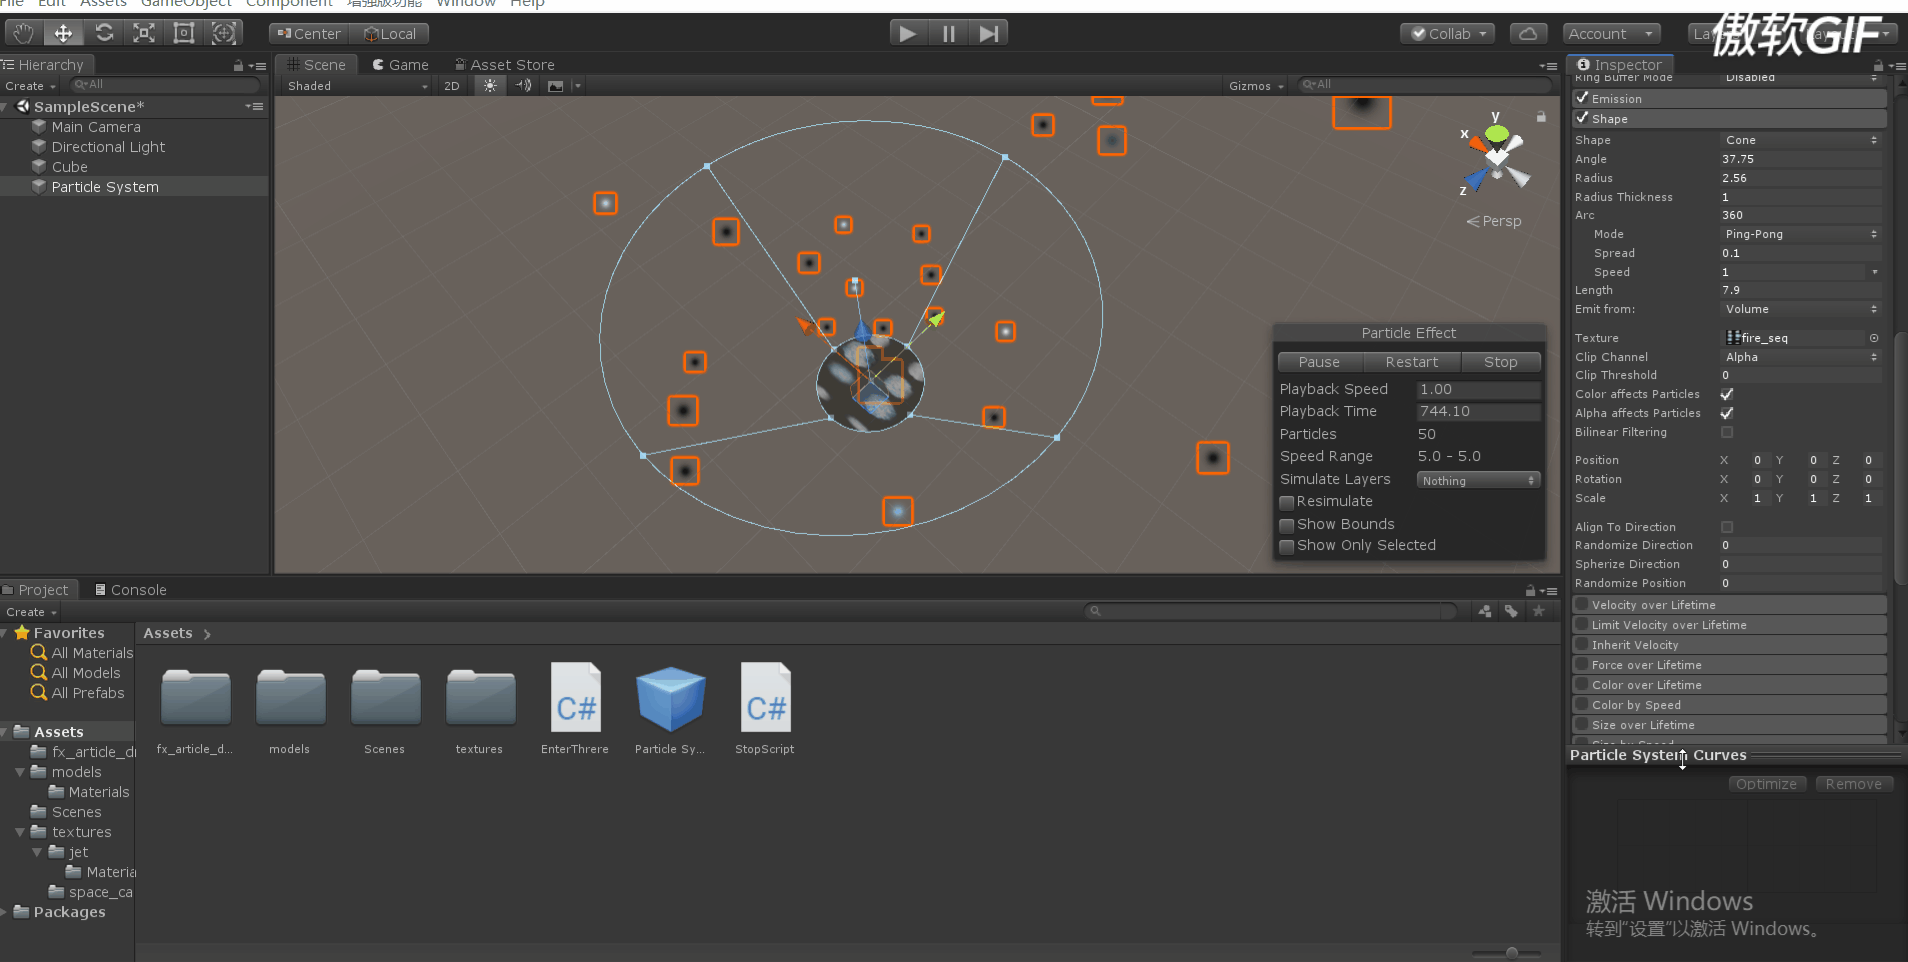The image size is (1908, 962).
Task: Click the scene orientation gizmo Y axis
Action: pos(1496,131)
